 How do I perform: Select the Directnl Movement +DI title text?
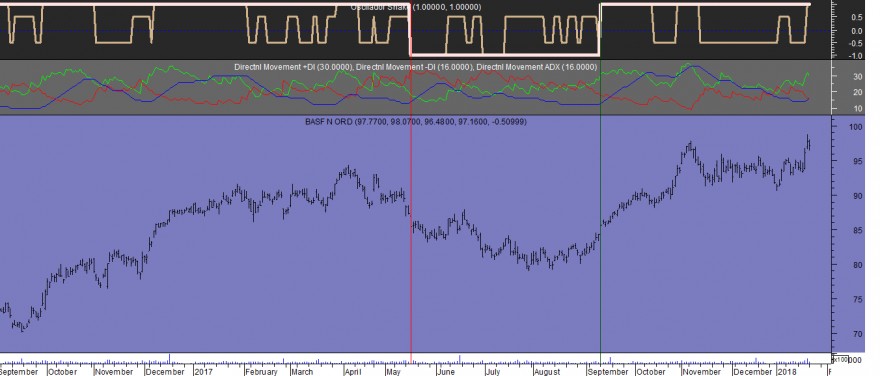pos(294,67)
